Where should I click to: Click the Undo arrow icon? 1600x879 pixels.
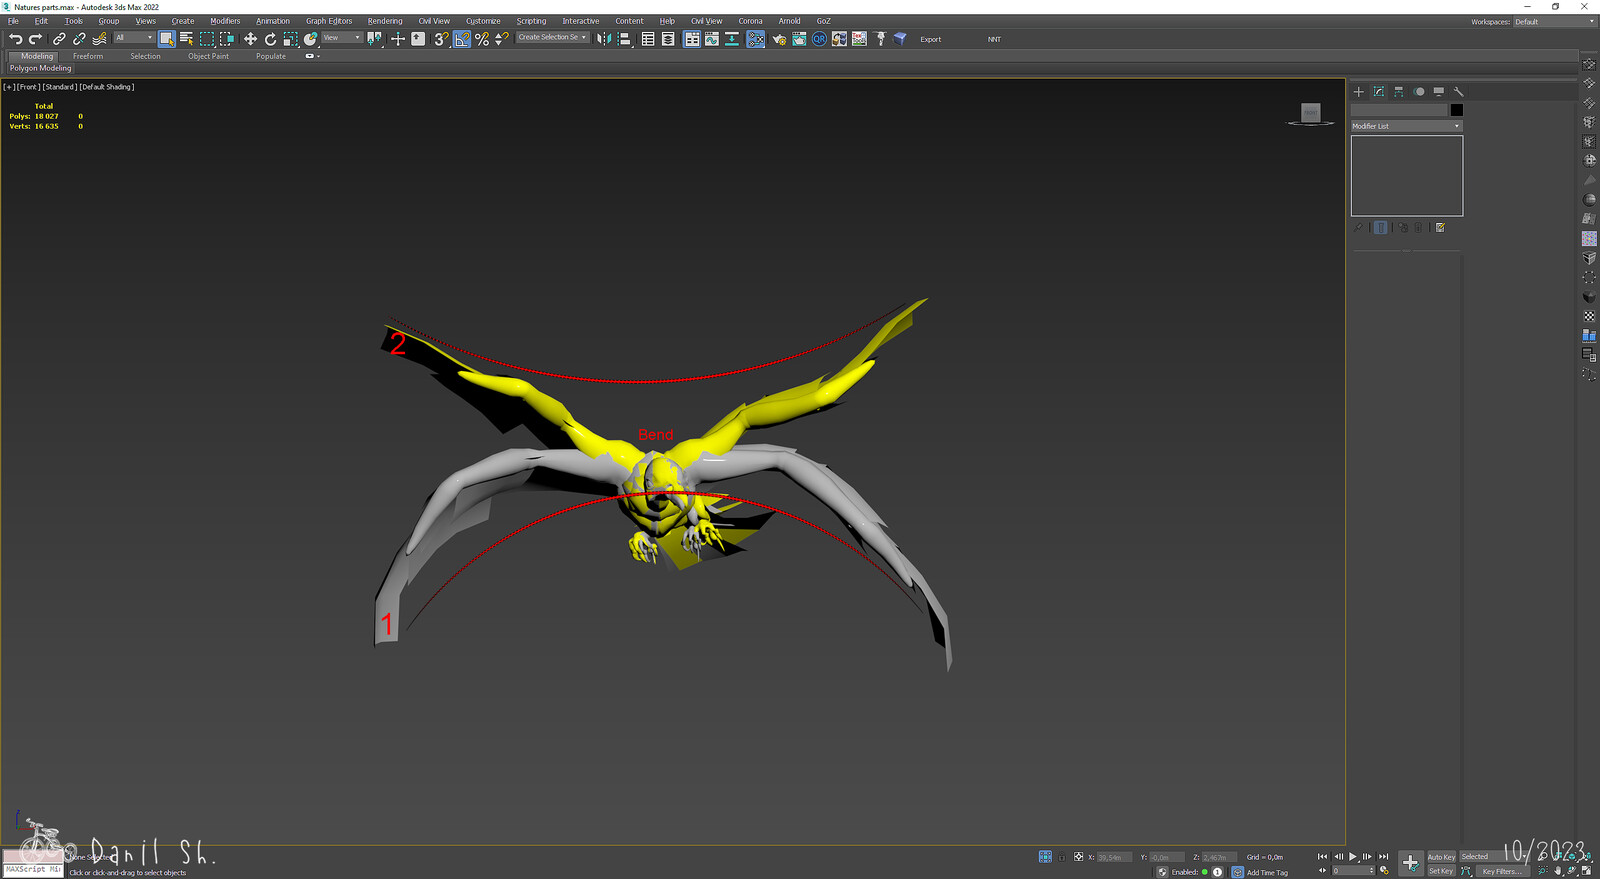15,39
